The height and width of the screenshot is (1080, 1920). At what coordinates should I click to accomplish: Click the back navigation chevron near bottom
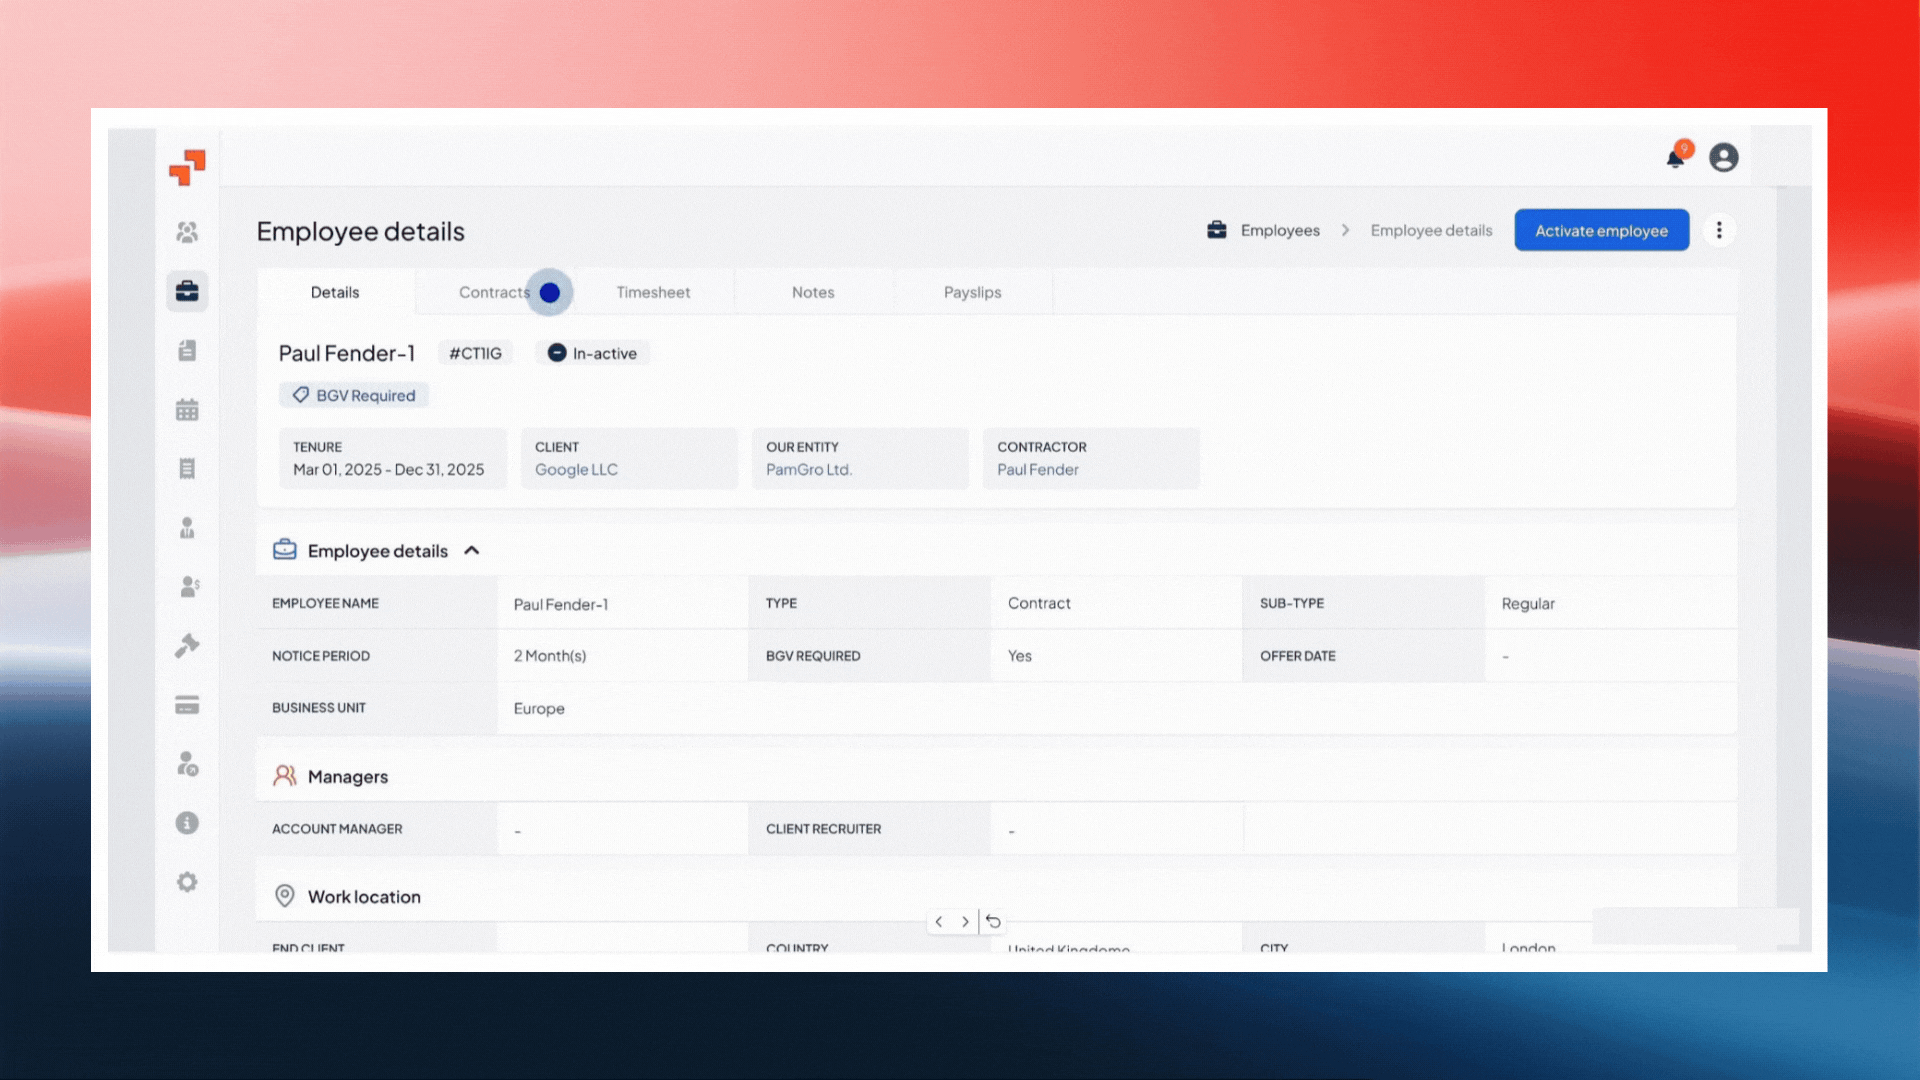click(939, 921)
